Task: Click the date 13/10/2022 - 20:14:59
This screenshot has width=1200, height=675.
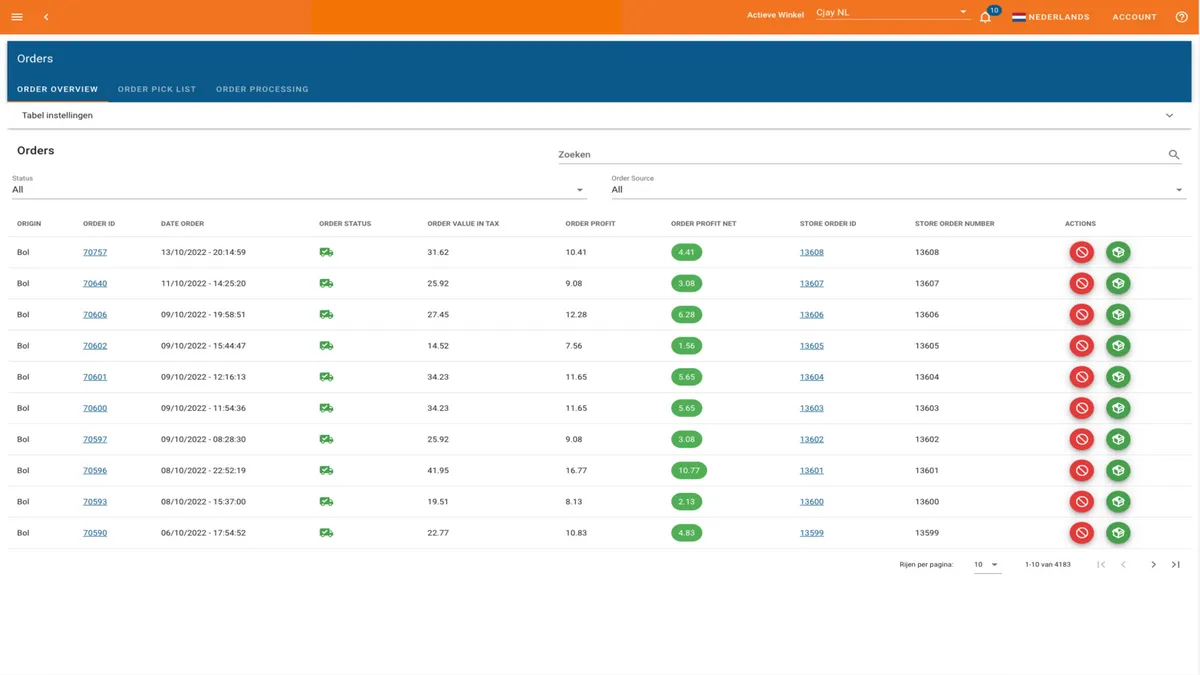Action: coord(203,252)
